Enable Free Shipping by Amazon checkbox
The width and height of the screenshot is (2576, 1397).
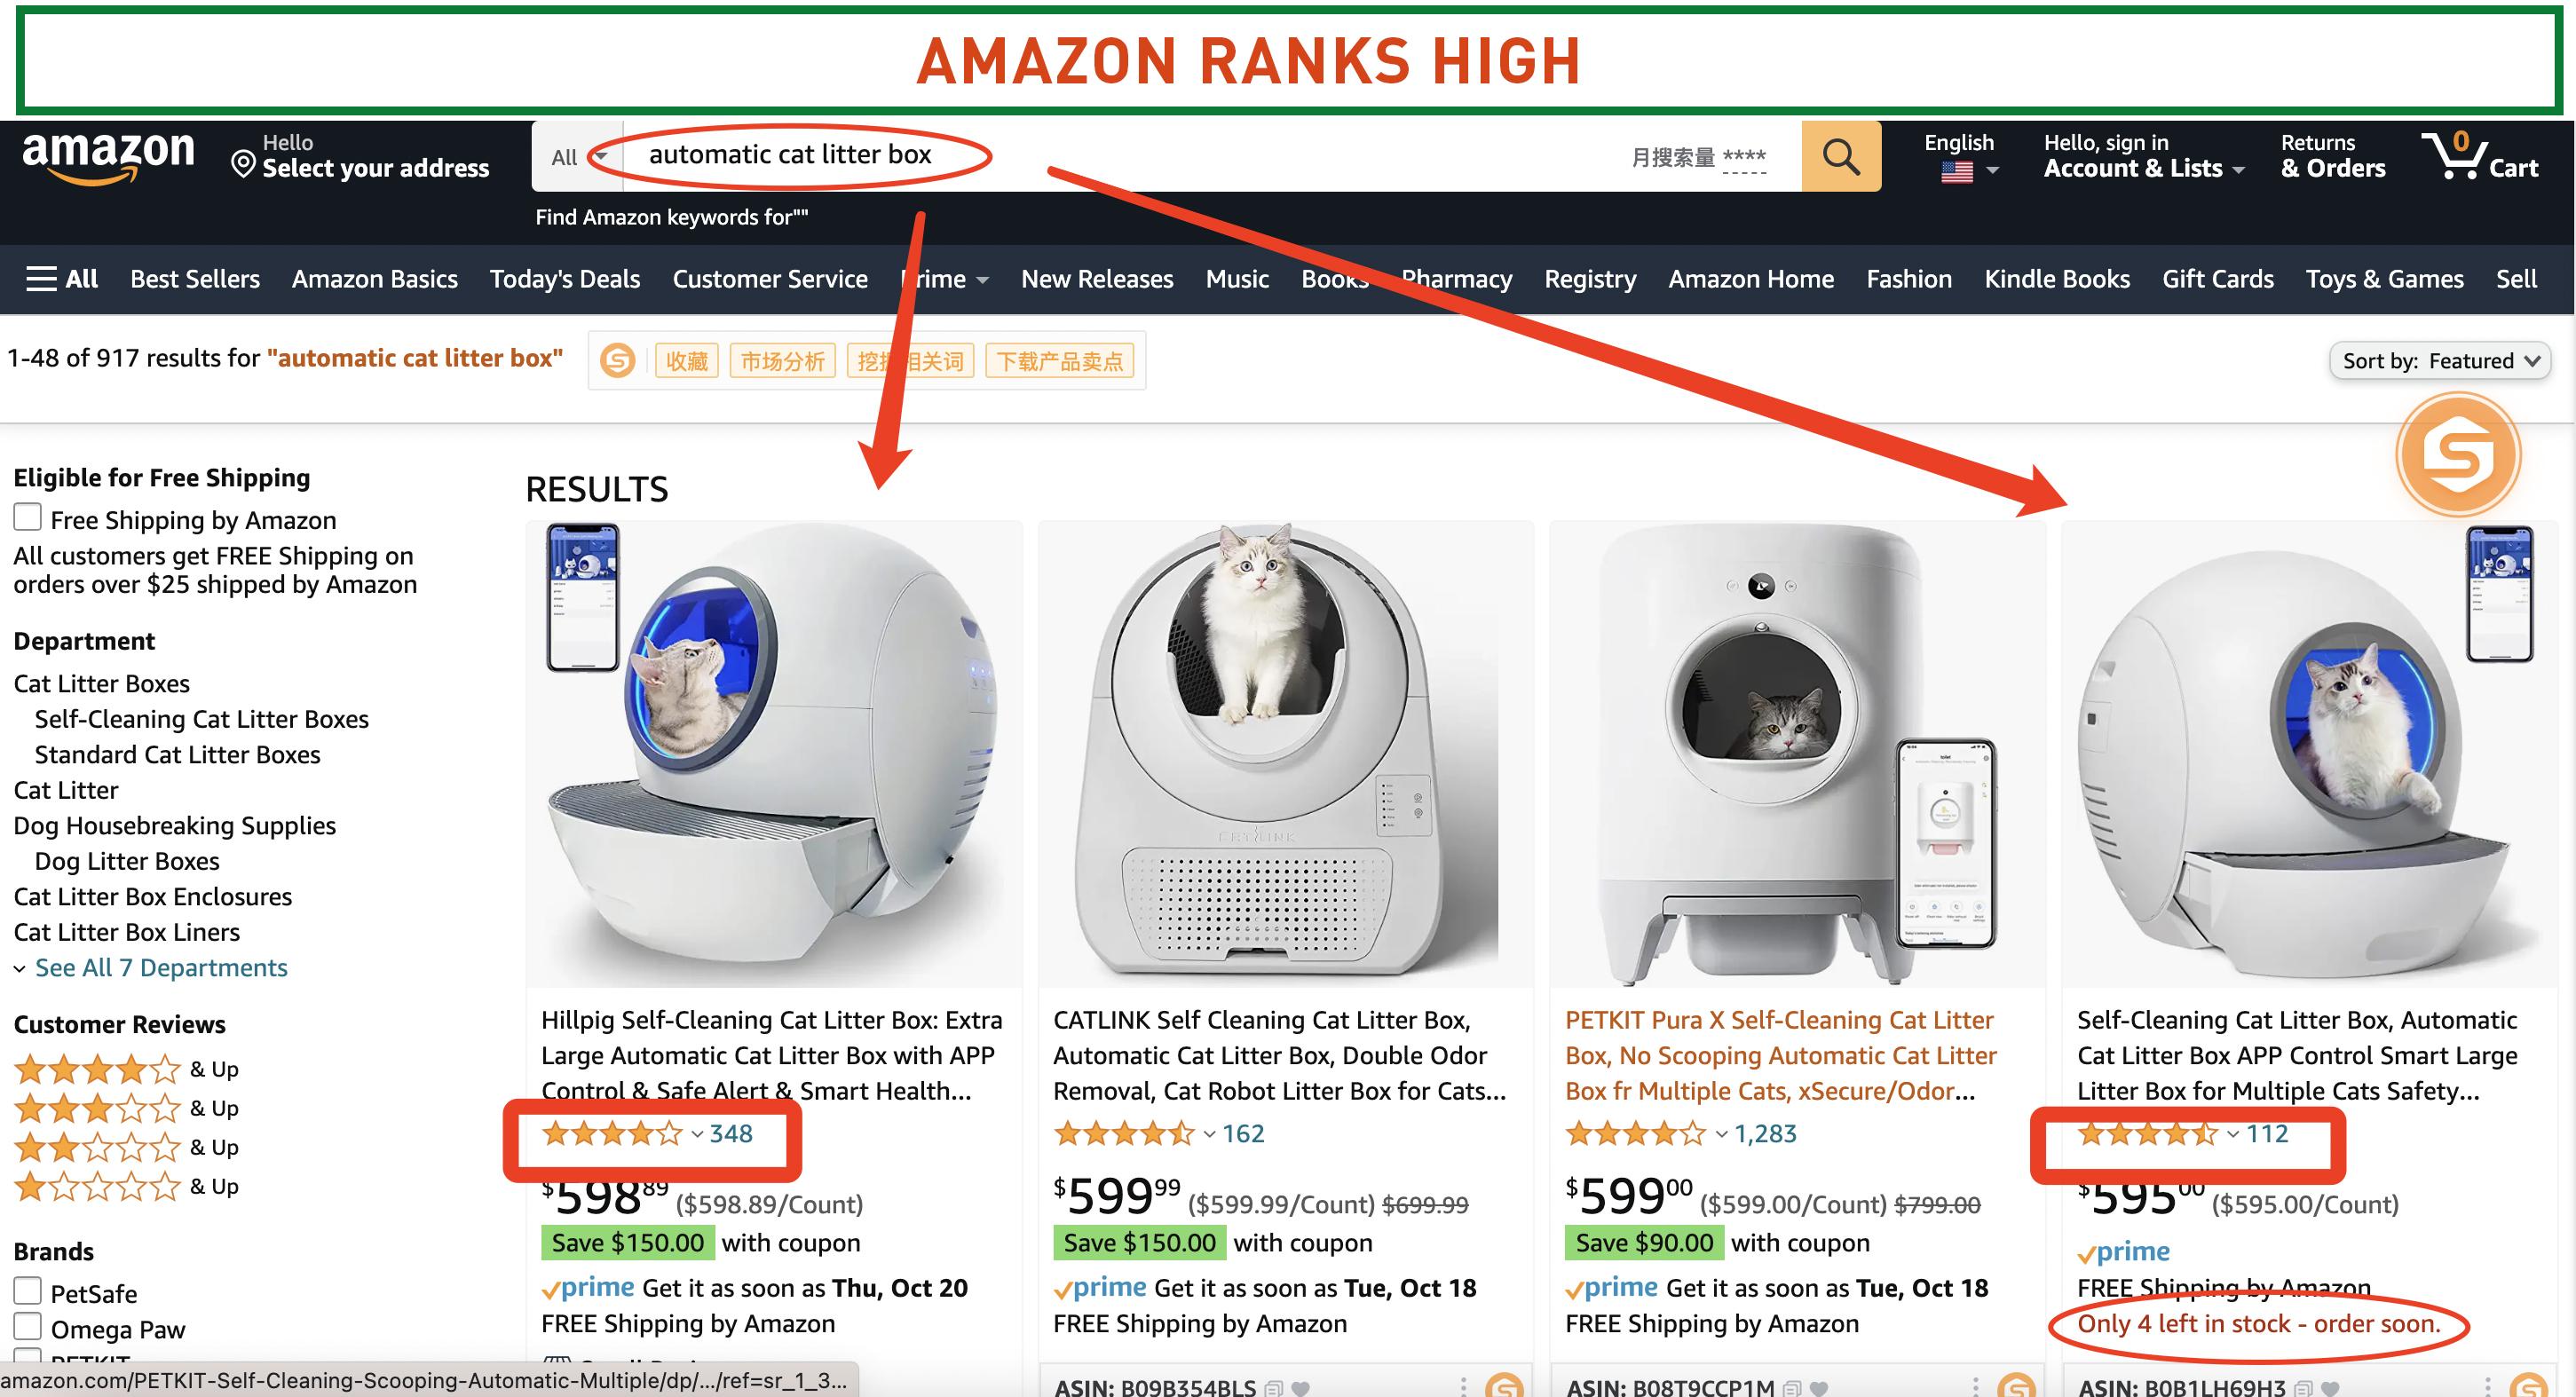coord(28,517)
